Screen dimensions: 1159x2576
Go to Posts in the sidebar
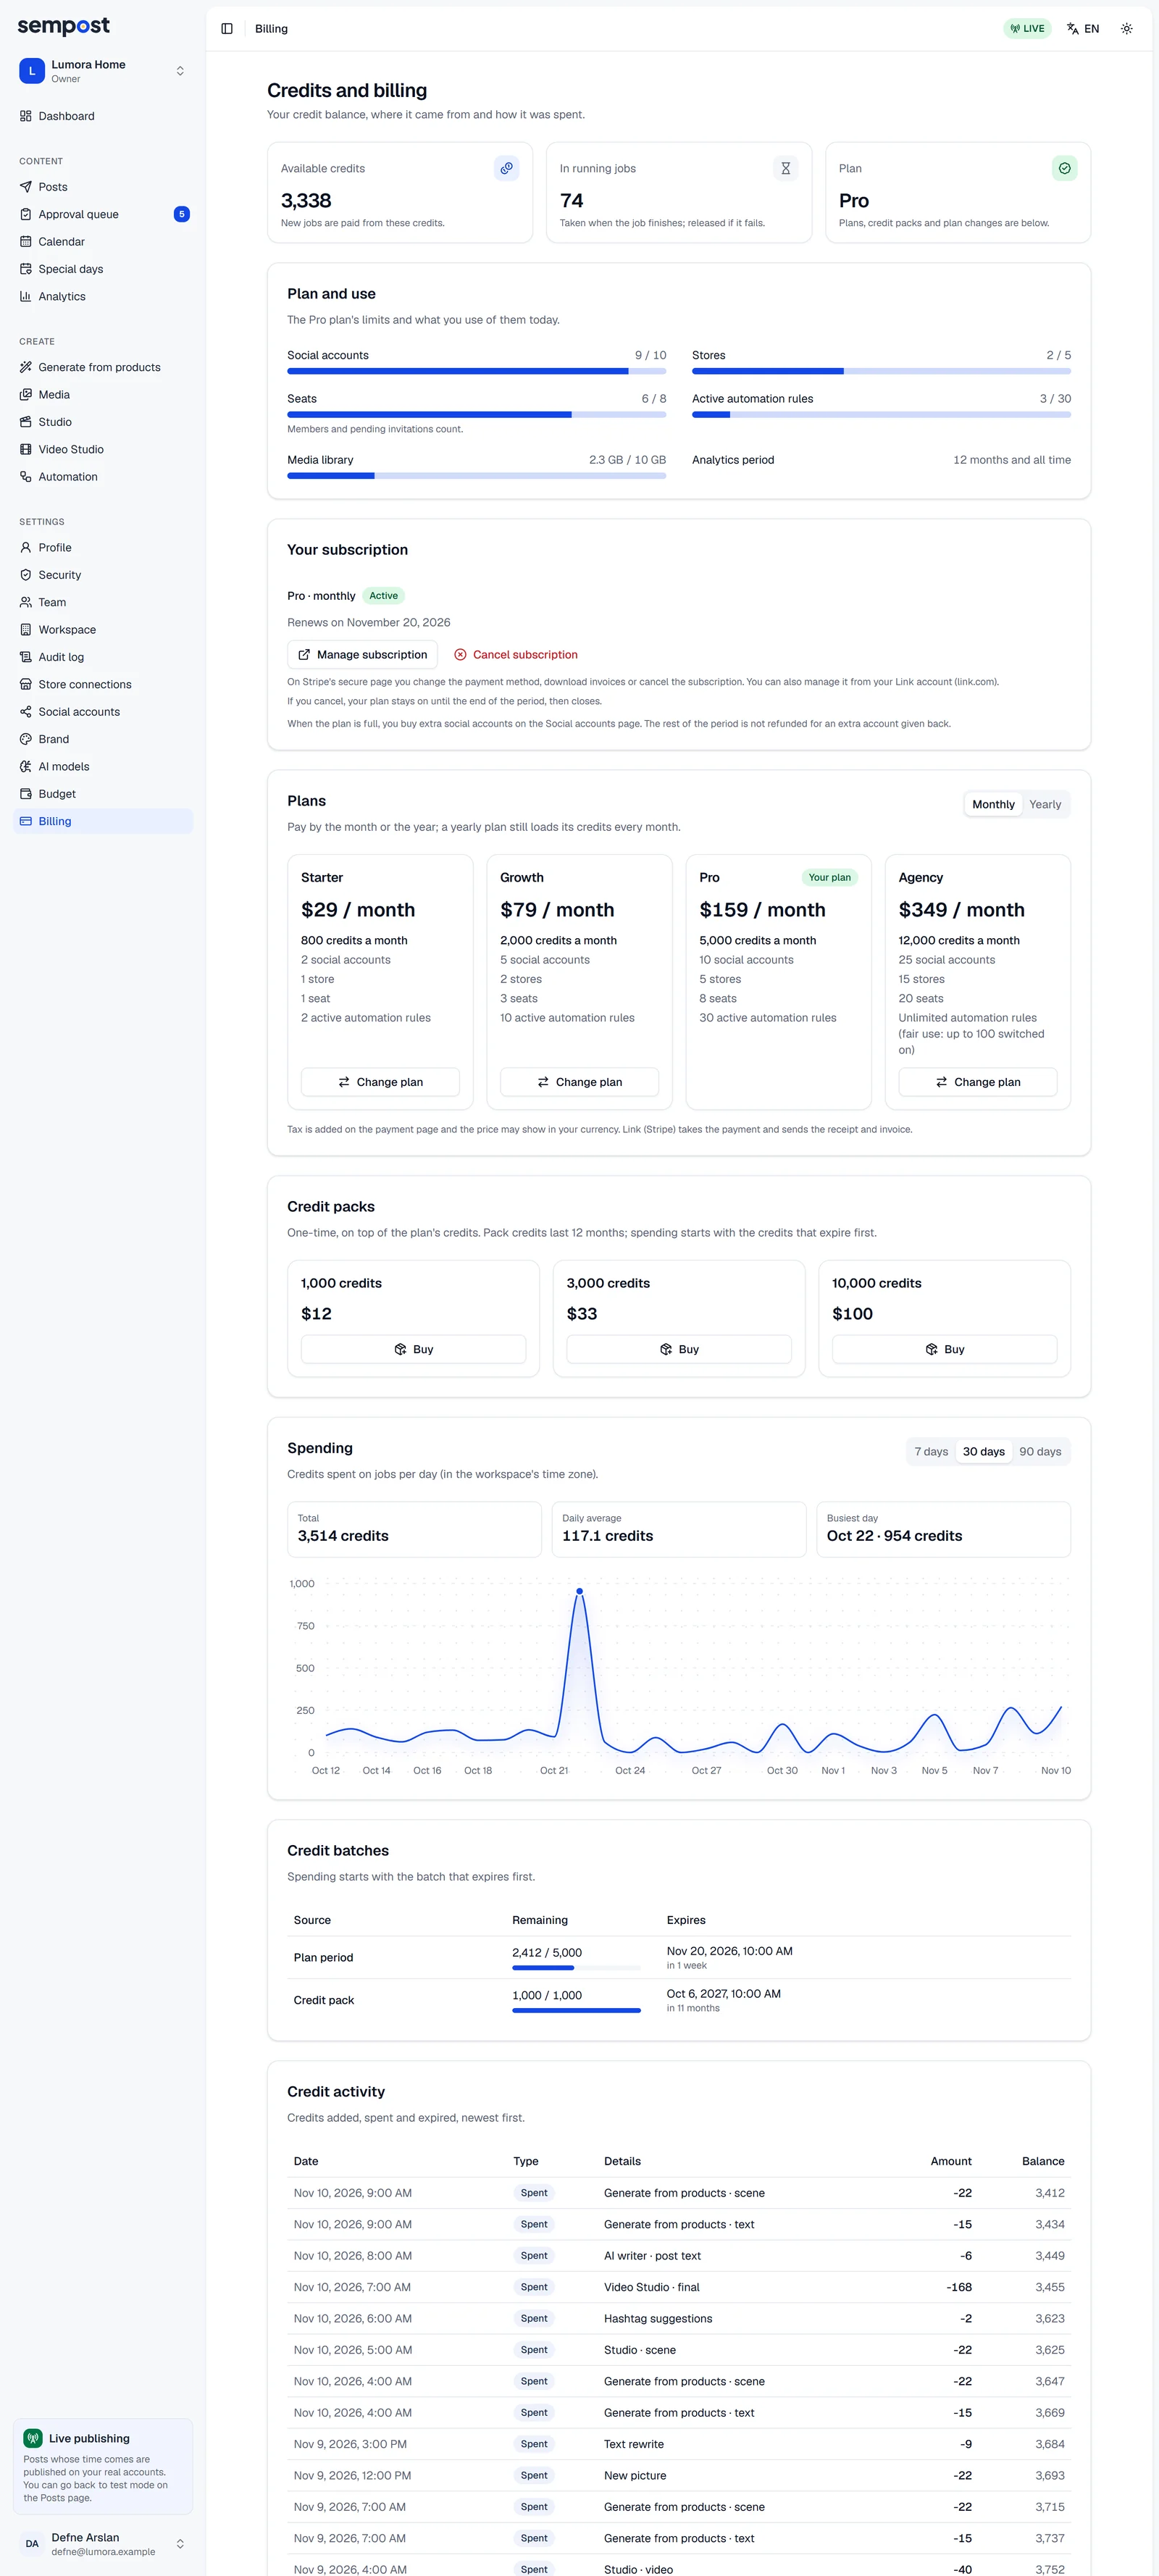[103, 187]
